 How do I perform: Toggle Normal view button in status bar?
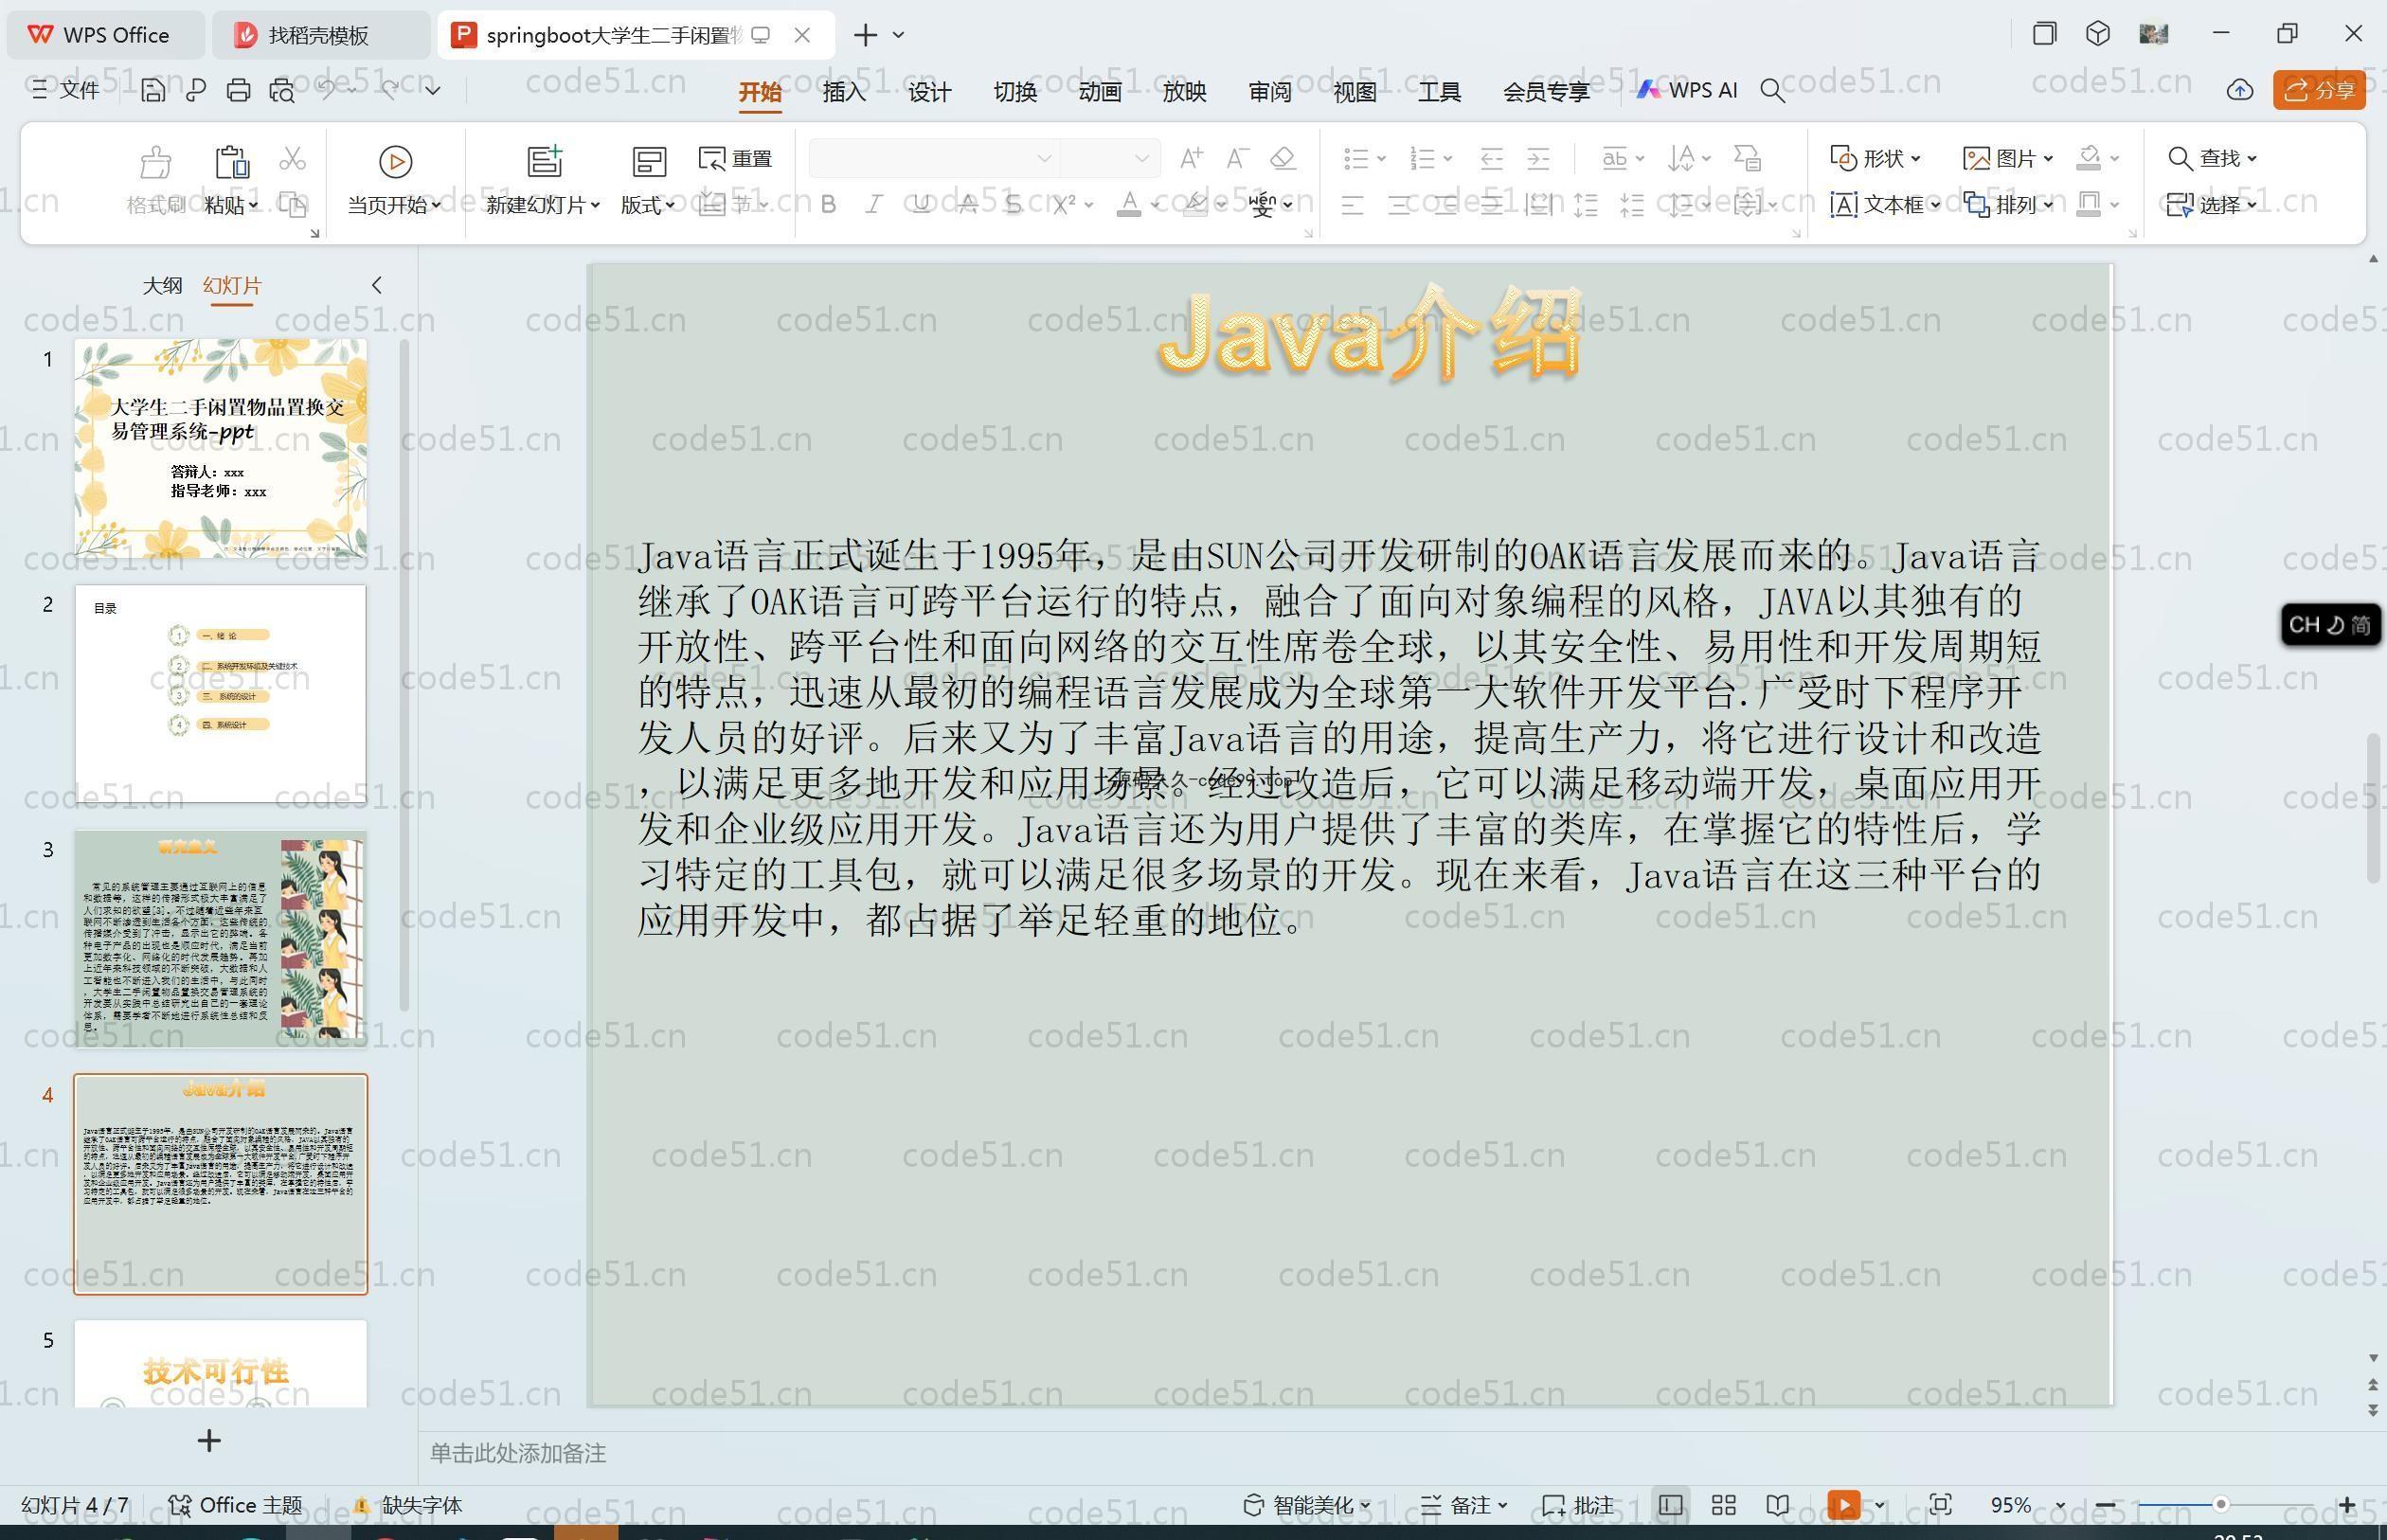tap(1670, 1505)
